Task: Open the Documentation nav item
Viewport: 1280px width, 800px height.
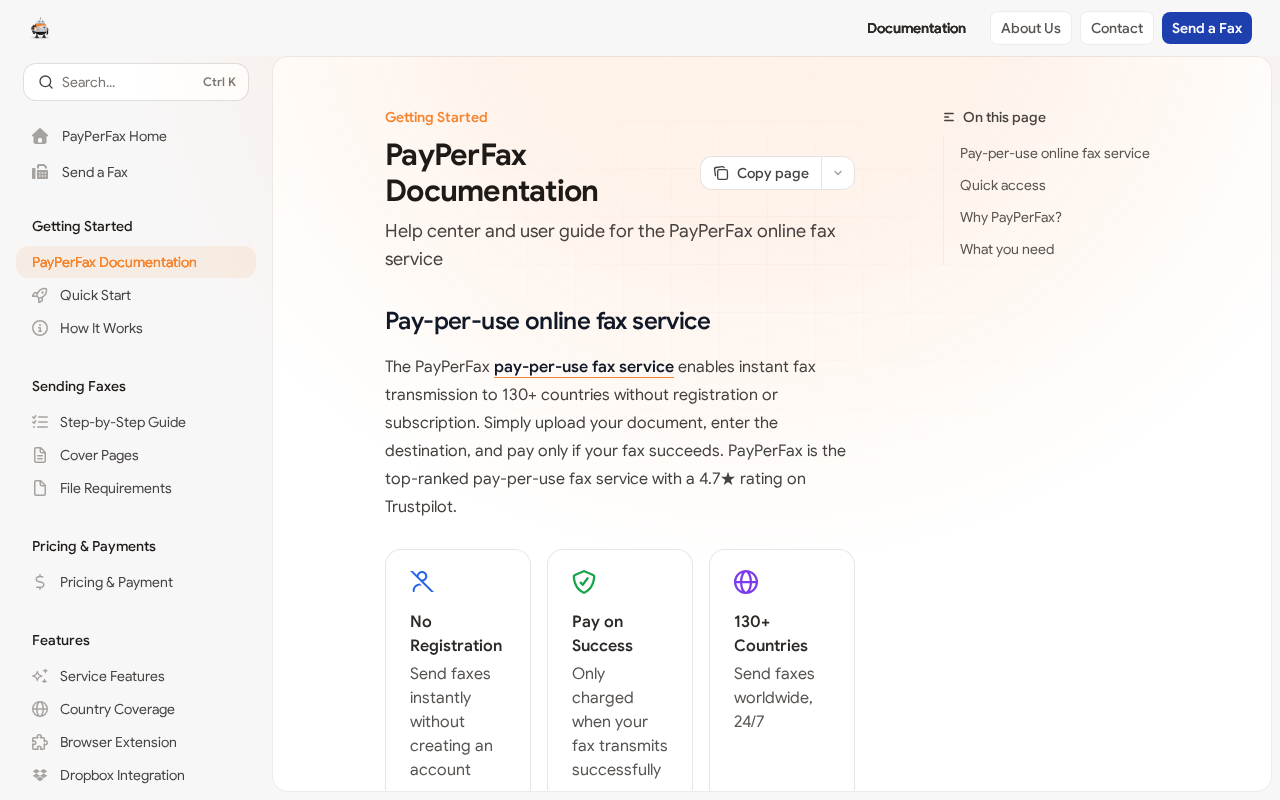Action: [916, 28]
